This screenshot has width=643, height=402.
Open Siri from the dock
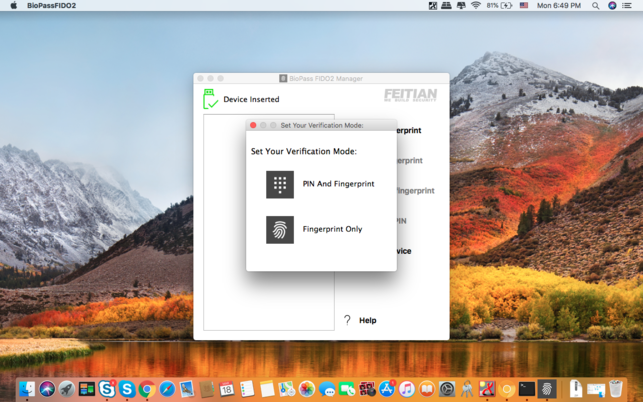coord(47,389)
